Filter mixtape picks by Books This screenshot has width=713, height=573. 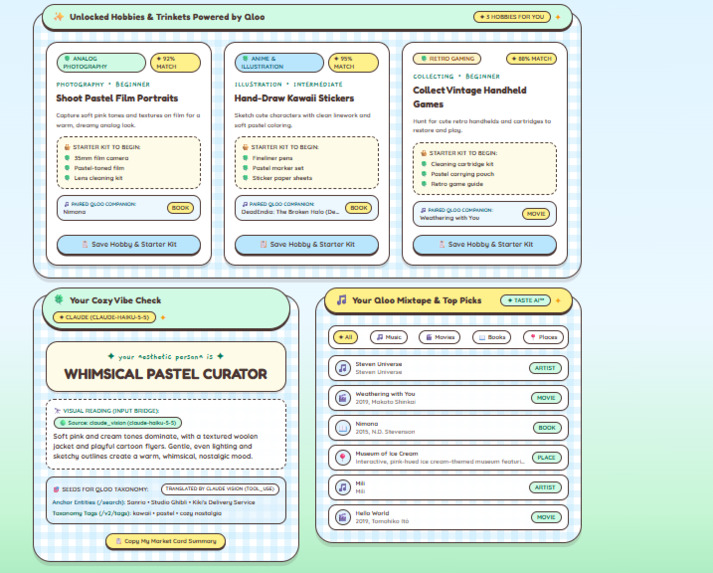point(492,337)
